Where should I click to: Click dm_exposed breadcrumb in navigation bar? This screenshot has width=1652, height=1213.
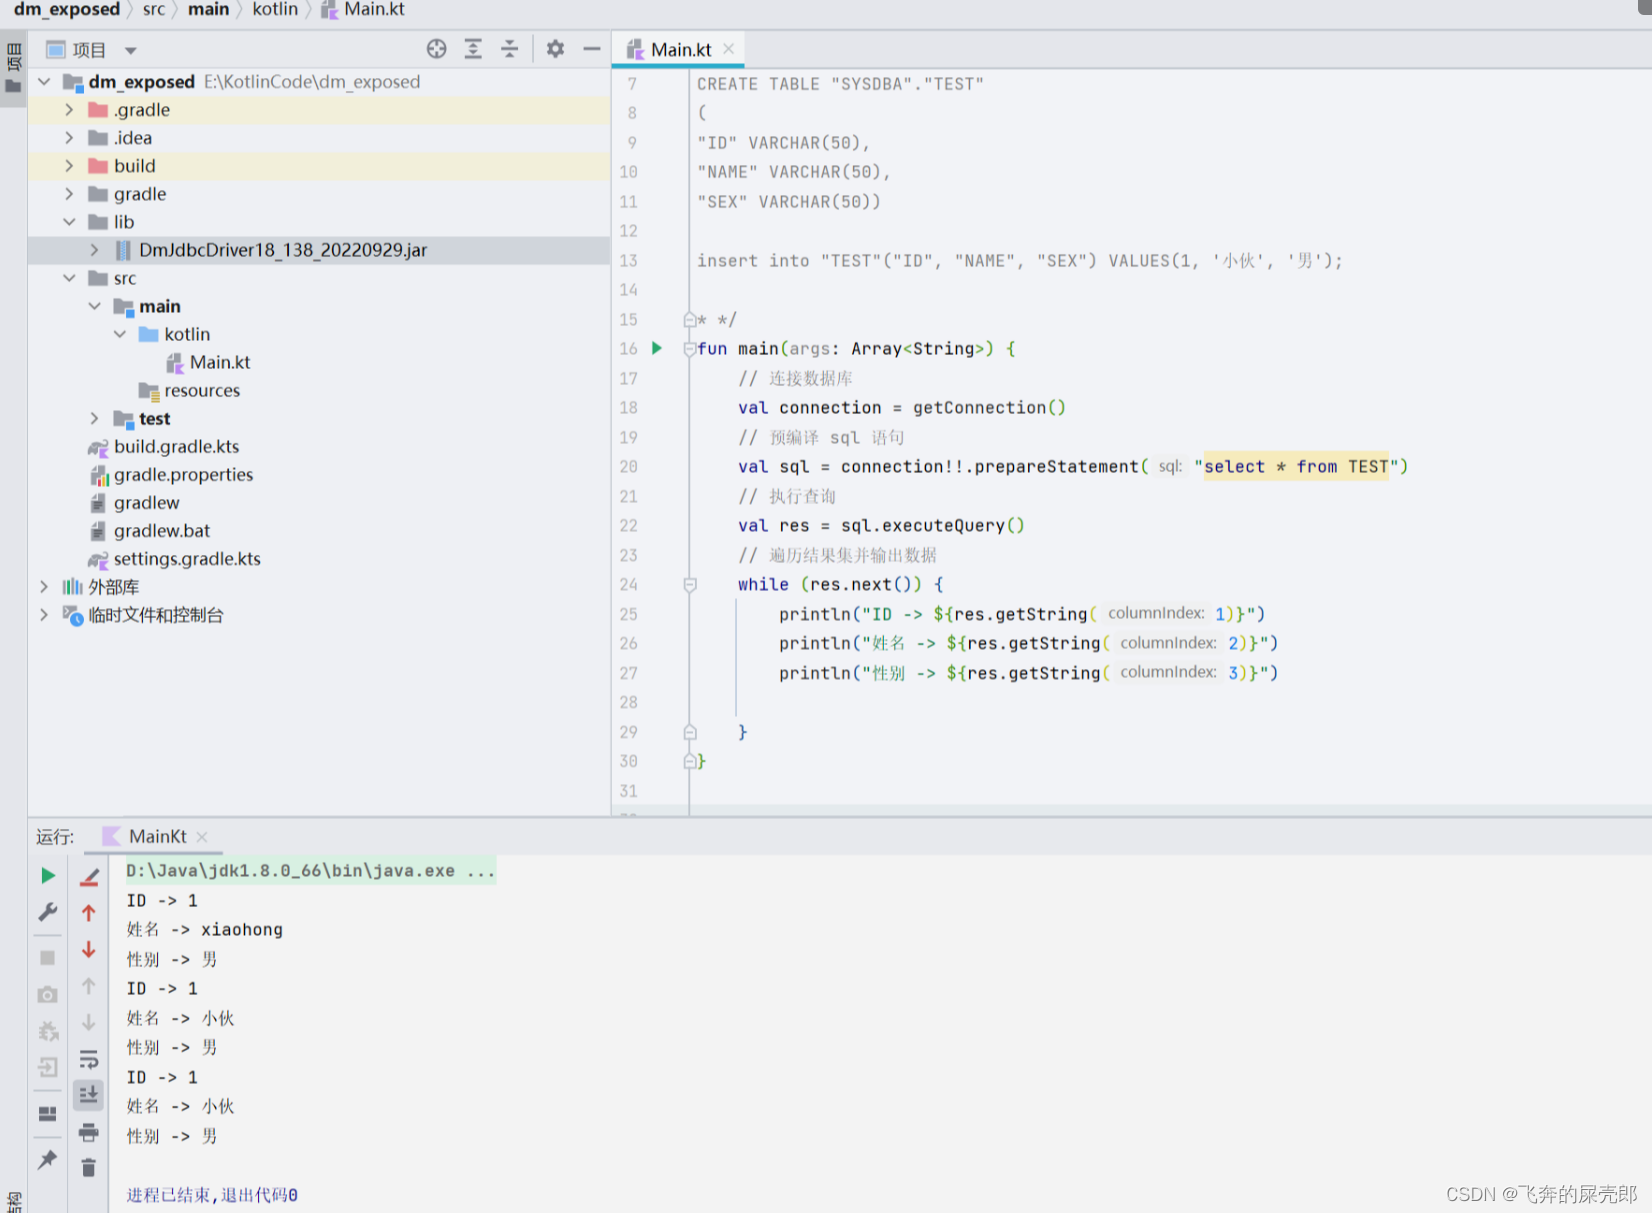click(66, 9)
